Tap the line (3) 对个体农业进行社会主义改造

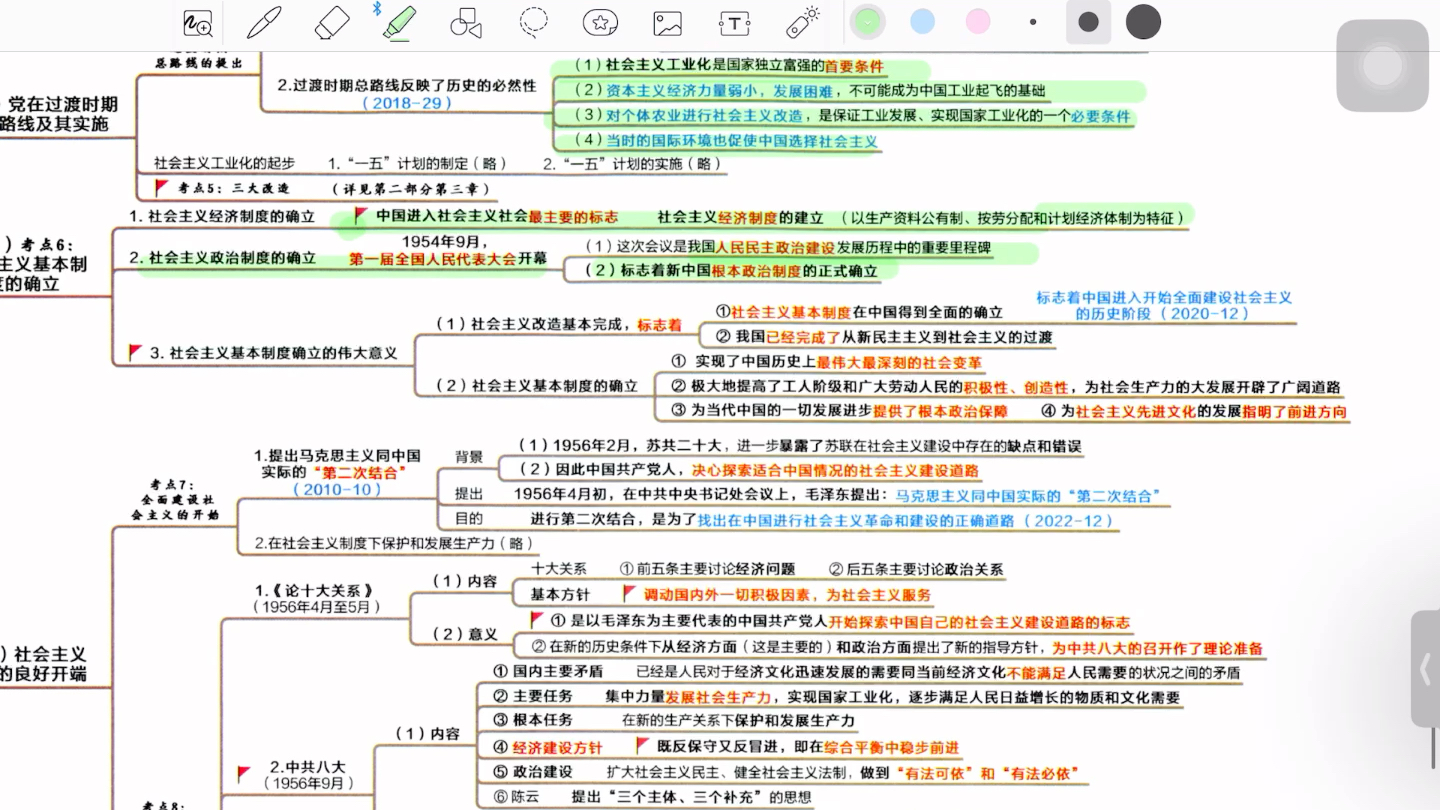852,116
